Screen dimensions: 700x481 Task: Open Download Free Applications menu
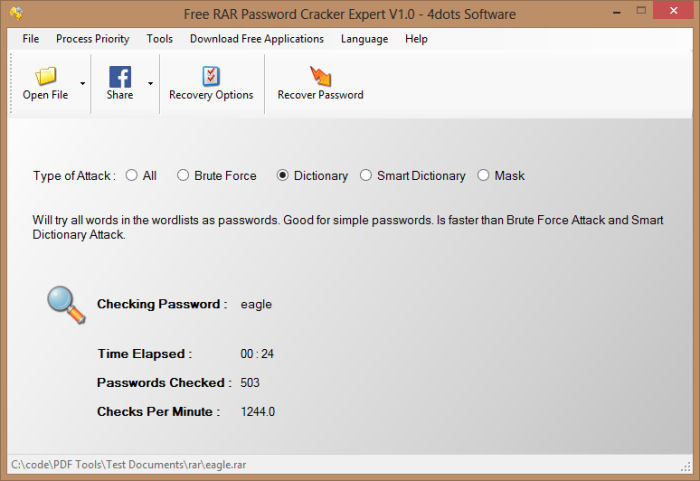tap(257, 39)
